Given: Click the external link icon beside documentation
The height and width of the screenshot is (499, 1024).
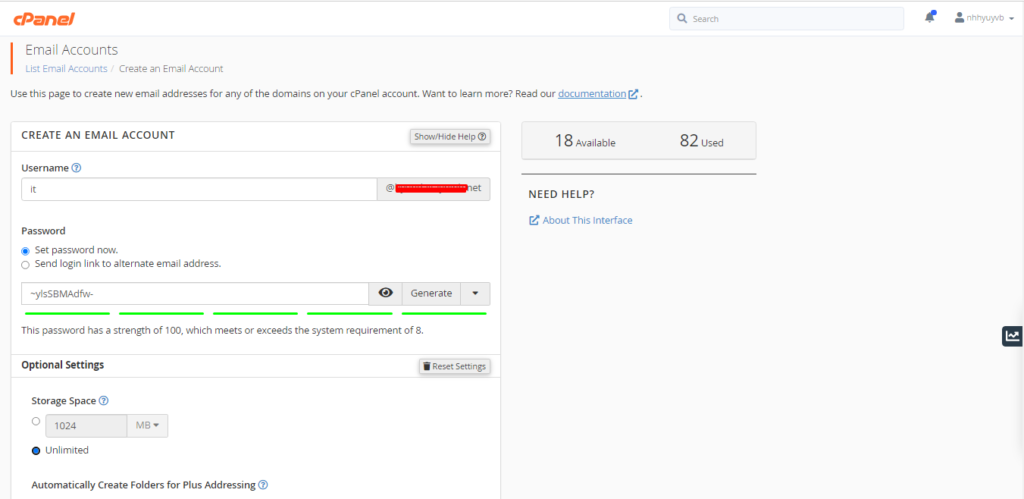Looking at the screenshot, I should point(633,94).
